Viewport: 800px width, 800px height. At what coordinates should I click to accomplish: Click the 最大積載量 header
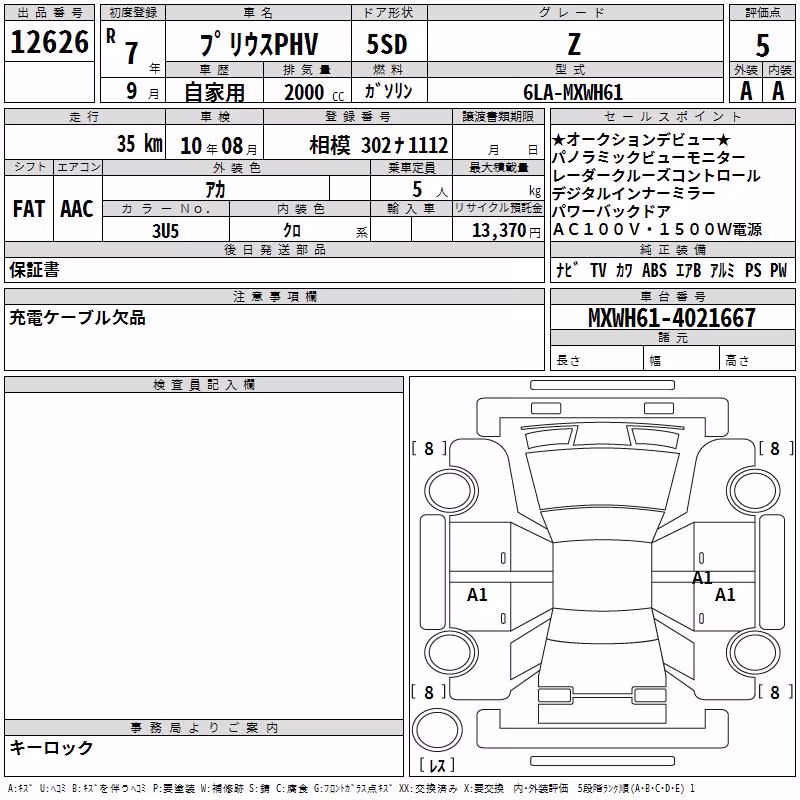pyautogui.click(x=498, y=167)
